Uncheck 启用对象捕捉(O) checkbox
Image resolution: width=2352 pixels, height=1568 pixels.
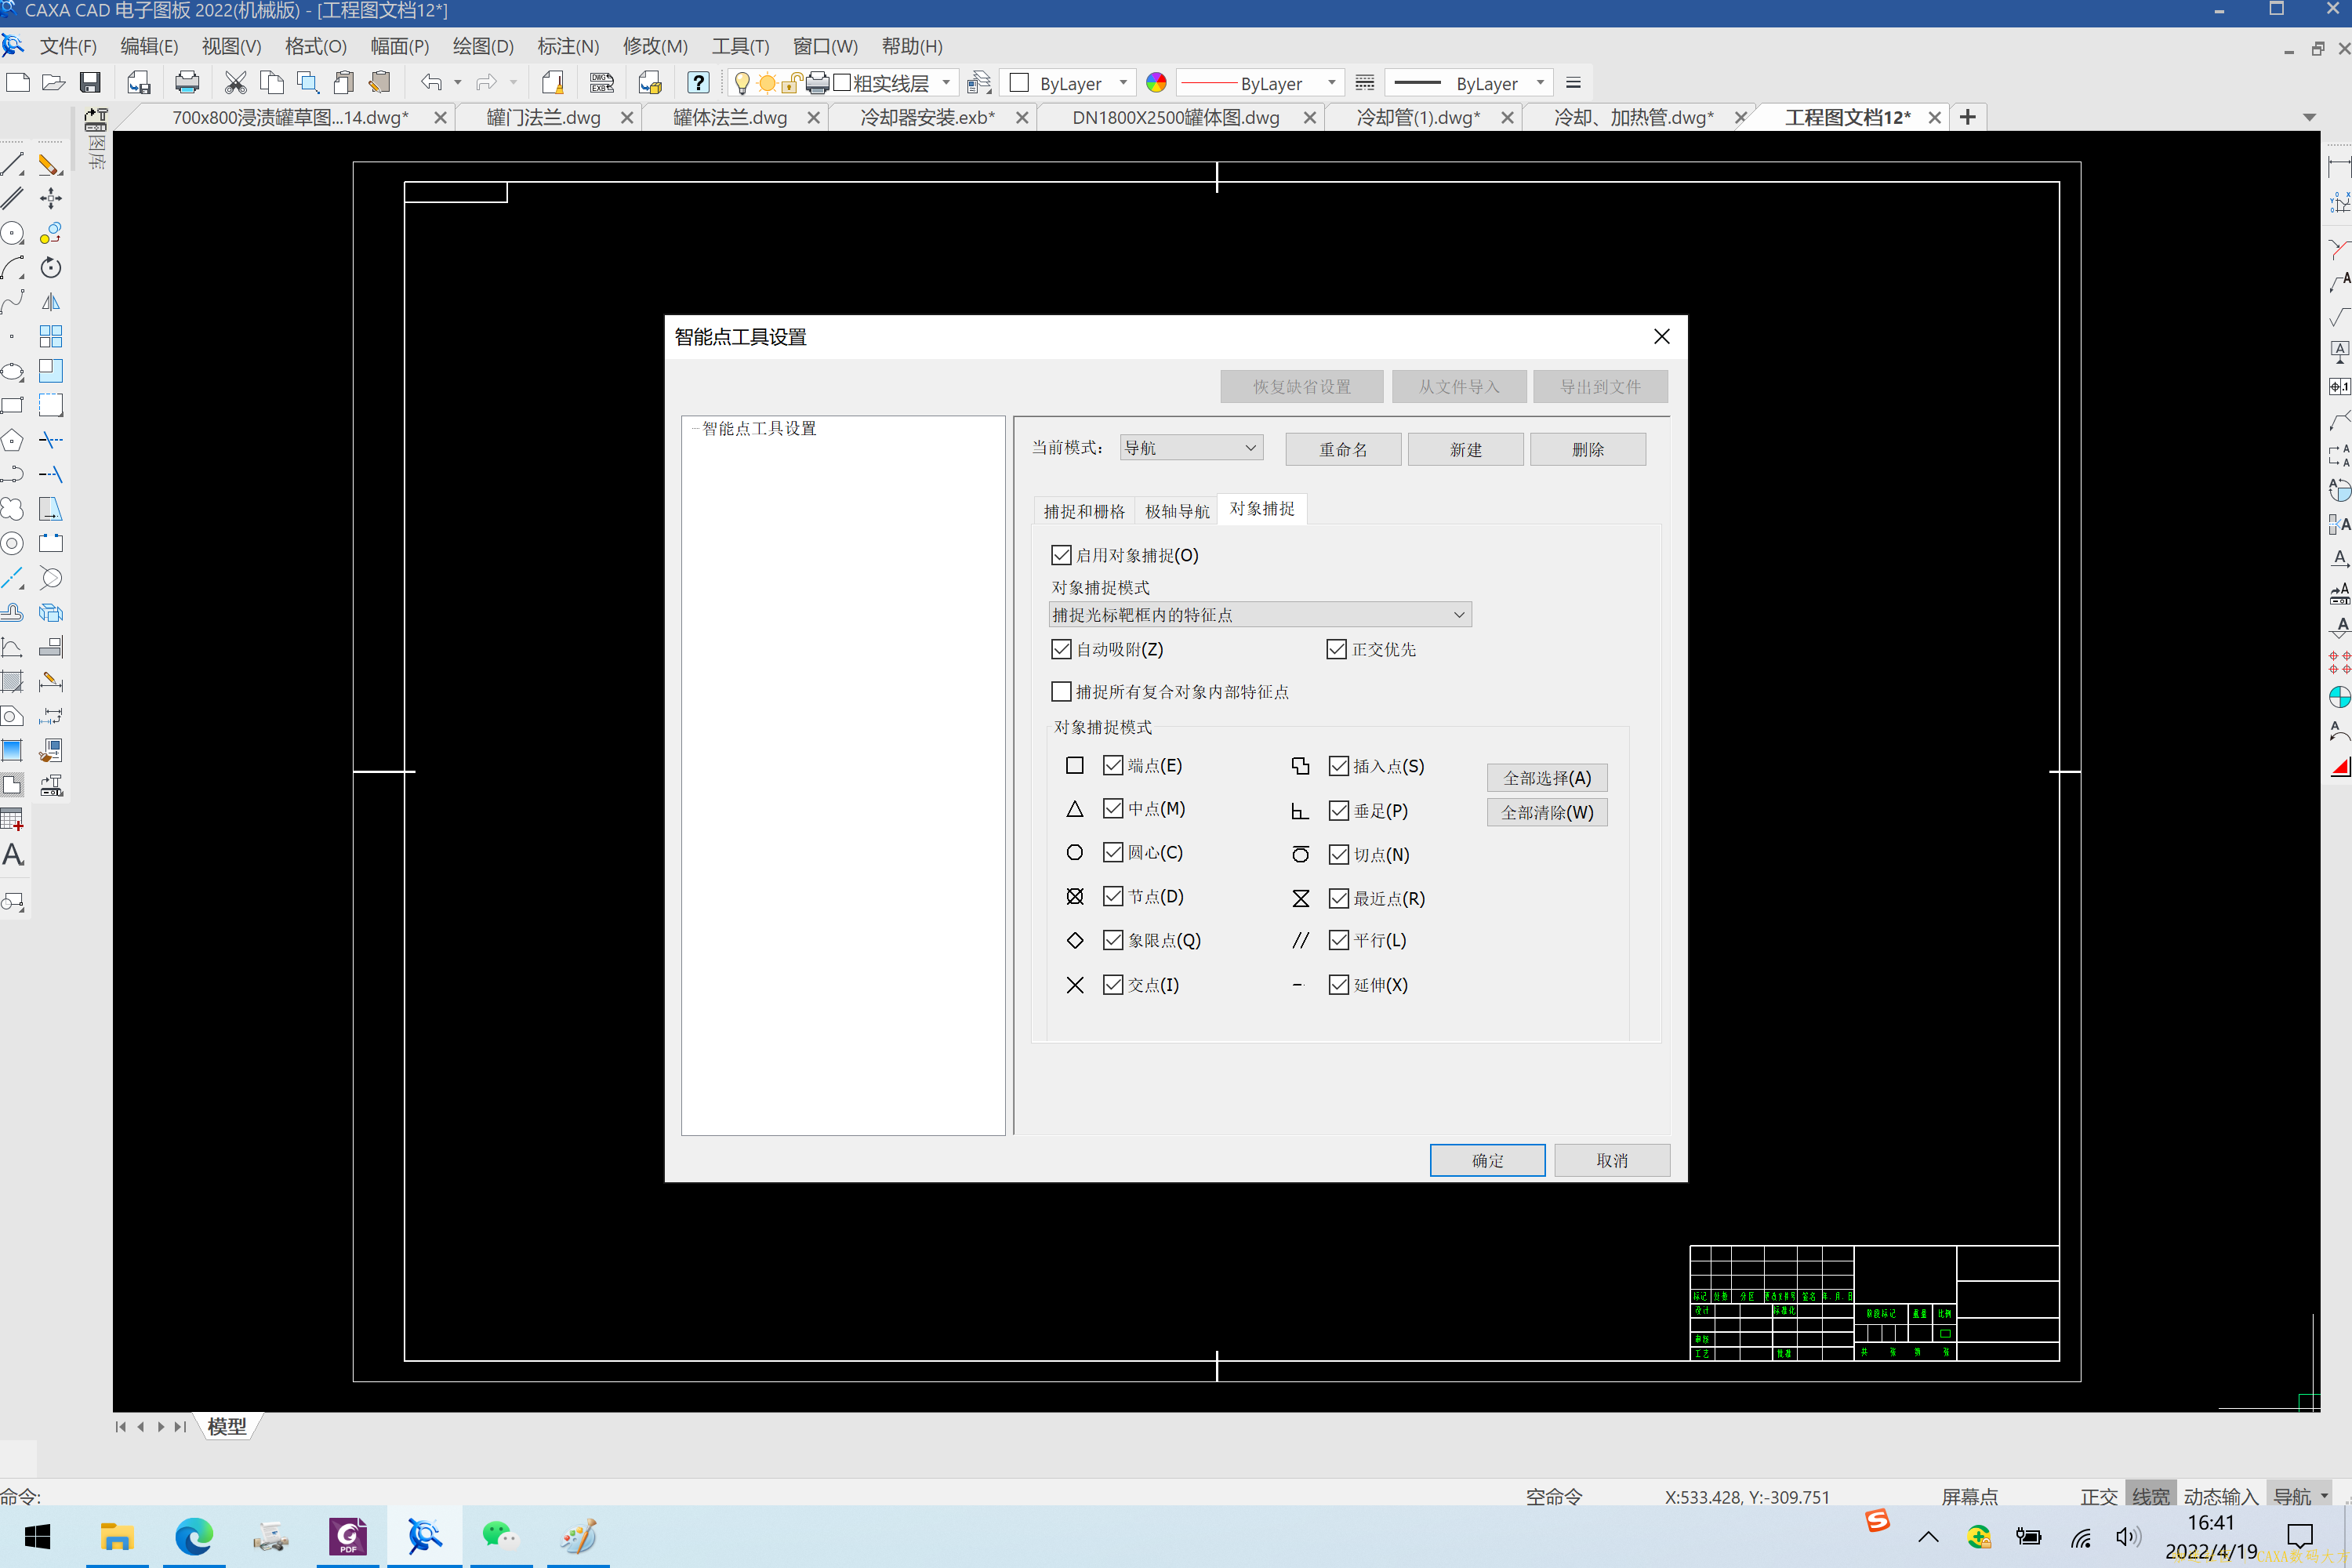pos(1061,555)
